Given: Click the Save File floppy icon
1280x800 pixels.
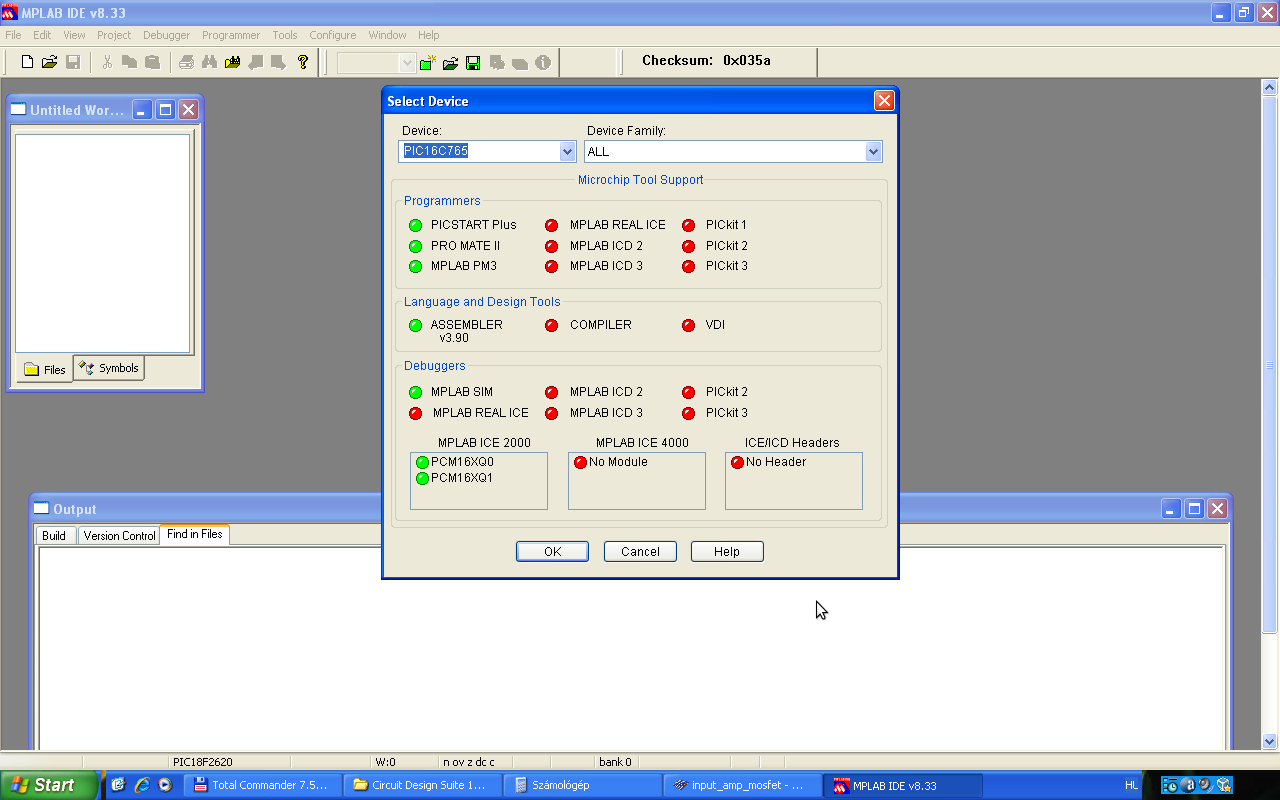Looking at the screenshot, I should 72,62.
